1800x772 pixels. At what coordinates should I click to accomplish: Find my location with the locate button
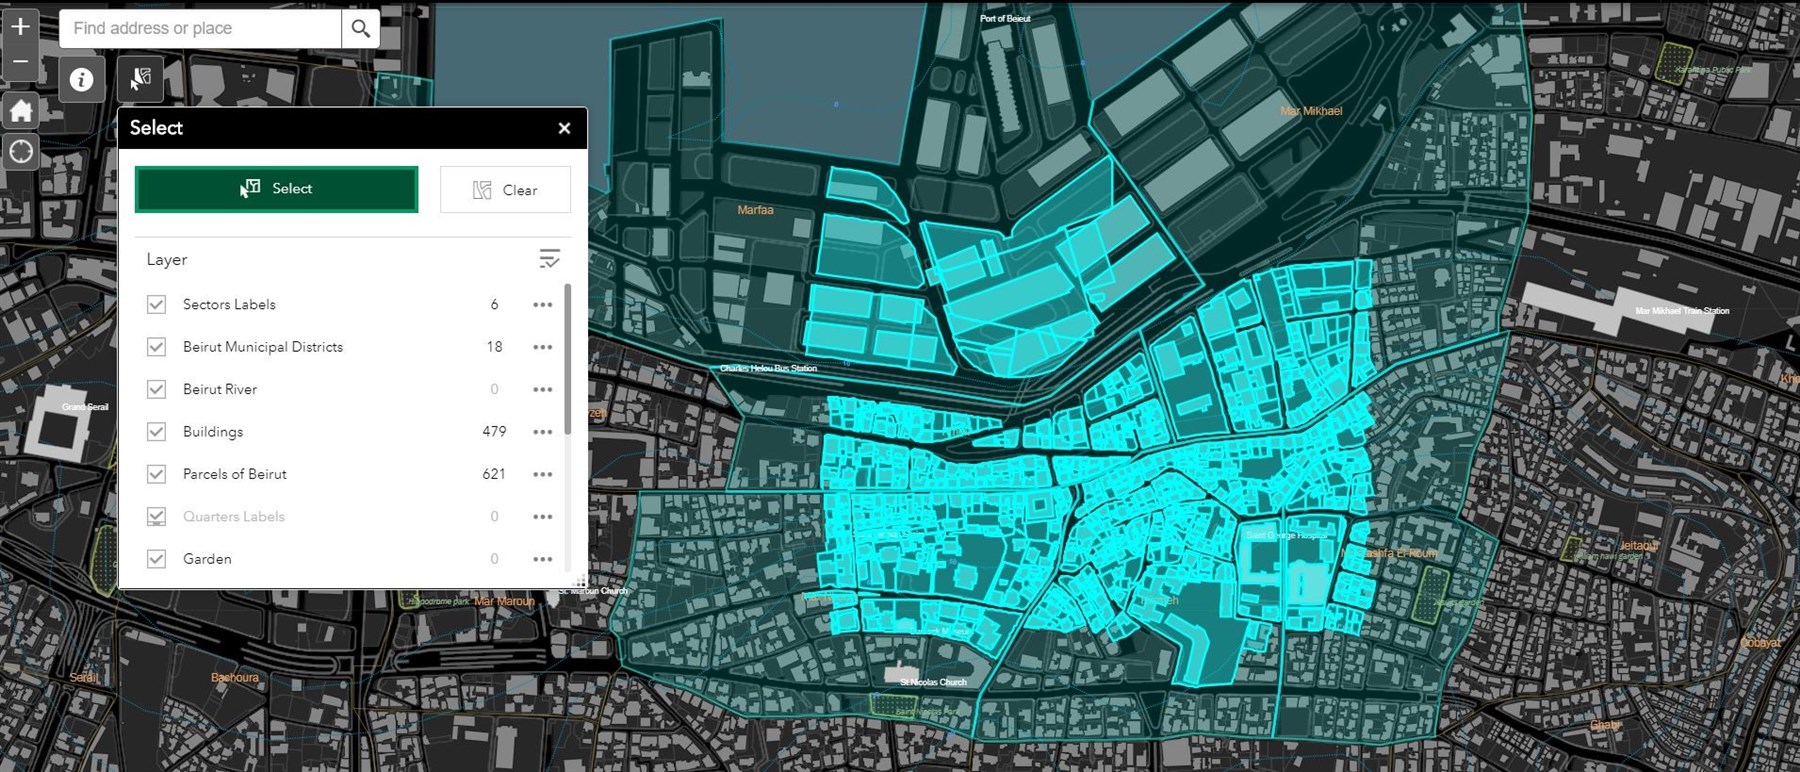[x=21, y=152]
